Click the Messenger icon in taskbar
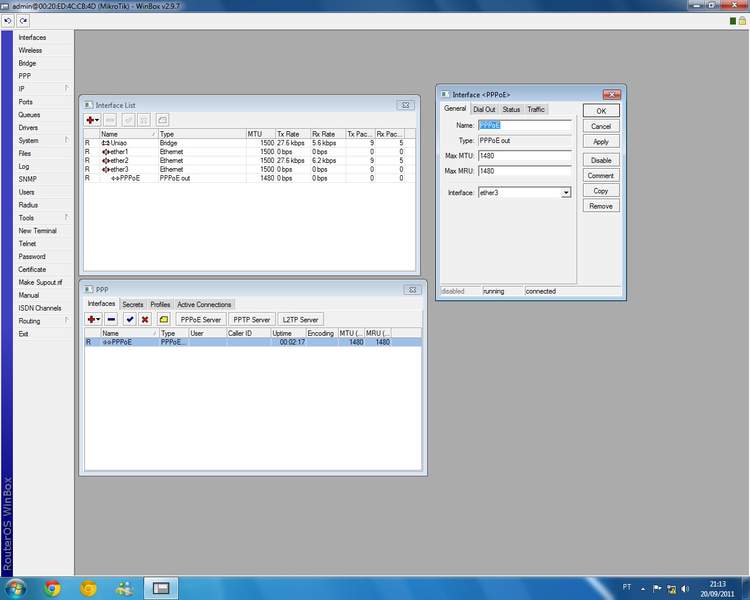This screenshot has width=750, height=600. tap(125, 588)
